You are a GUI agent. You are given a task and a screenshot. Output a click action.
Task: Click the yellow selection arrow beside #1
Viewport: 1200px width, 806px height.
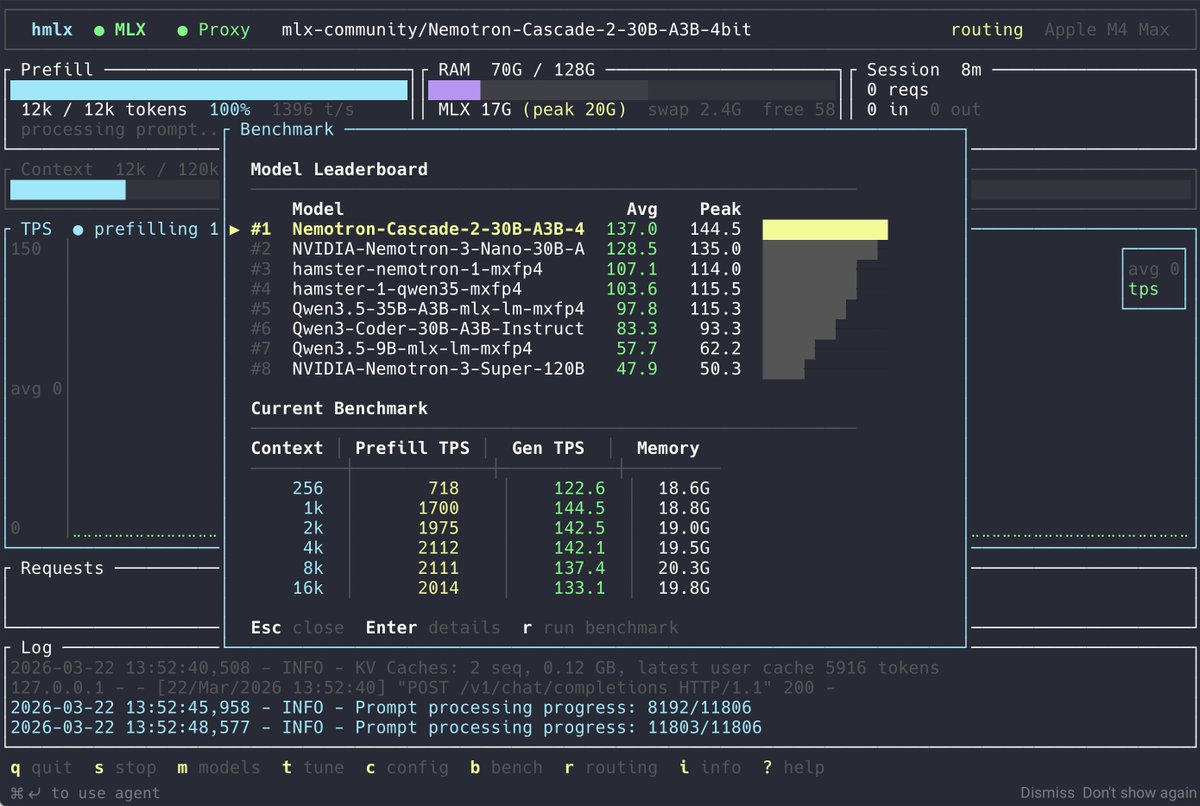point(235,229)
